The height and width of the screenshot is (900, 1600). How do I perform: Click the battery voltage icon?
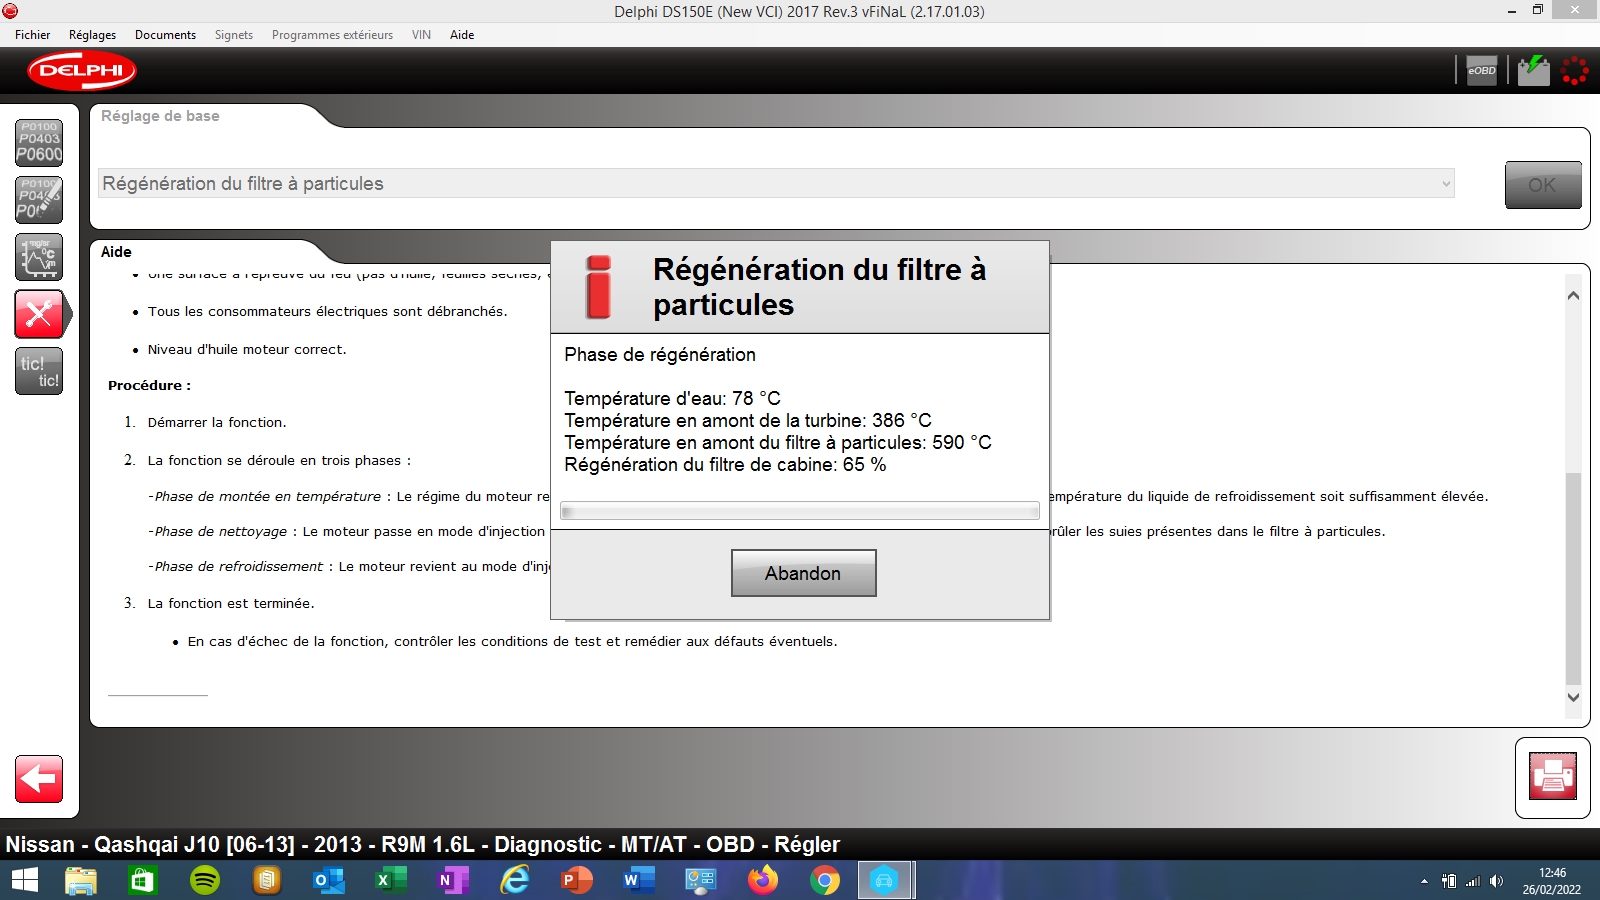click(x=1533, y=71)
